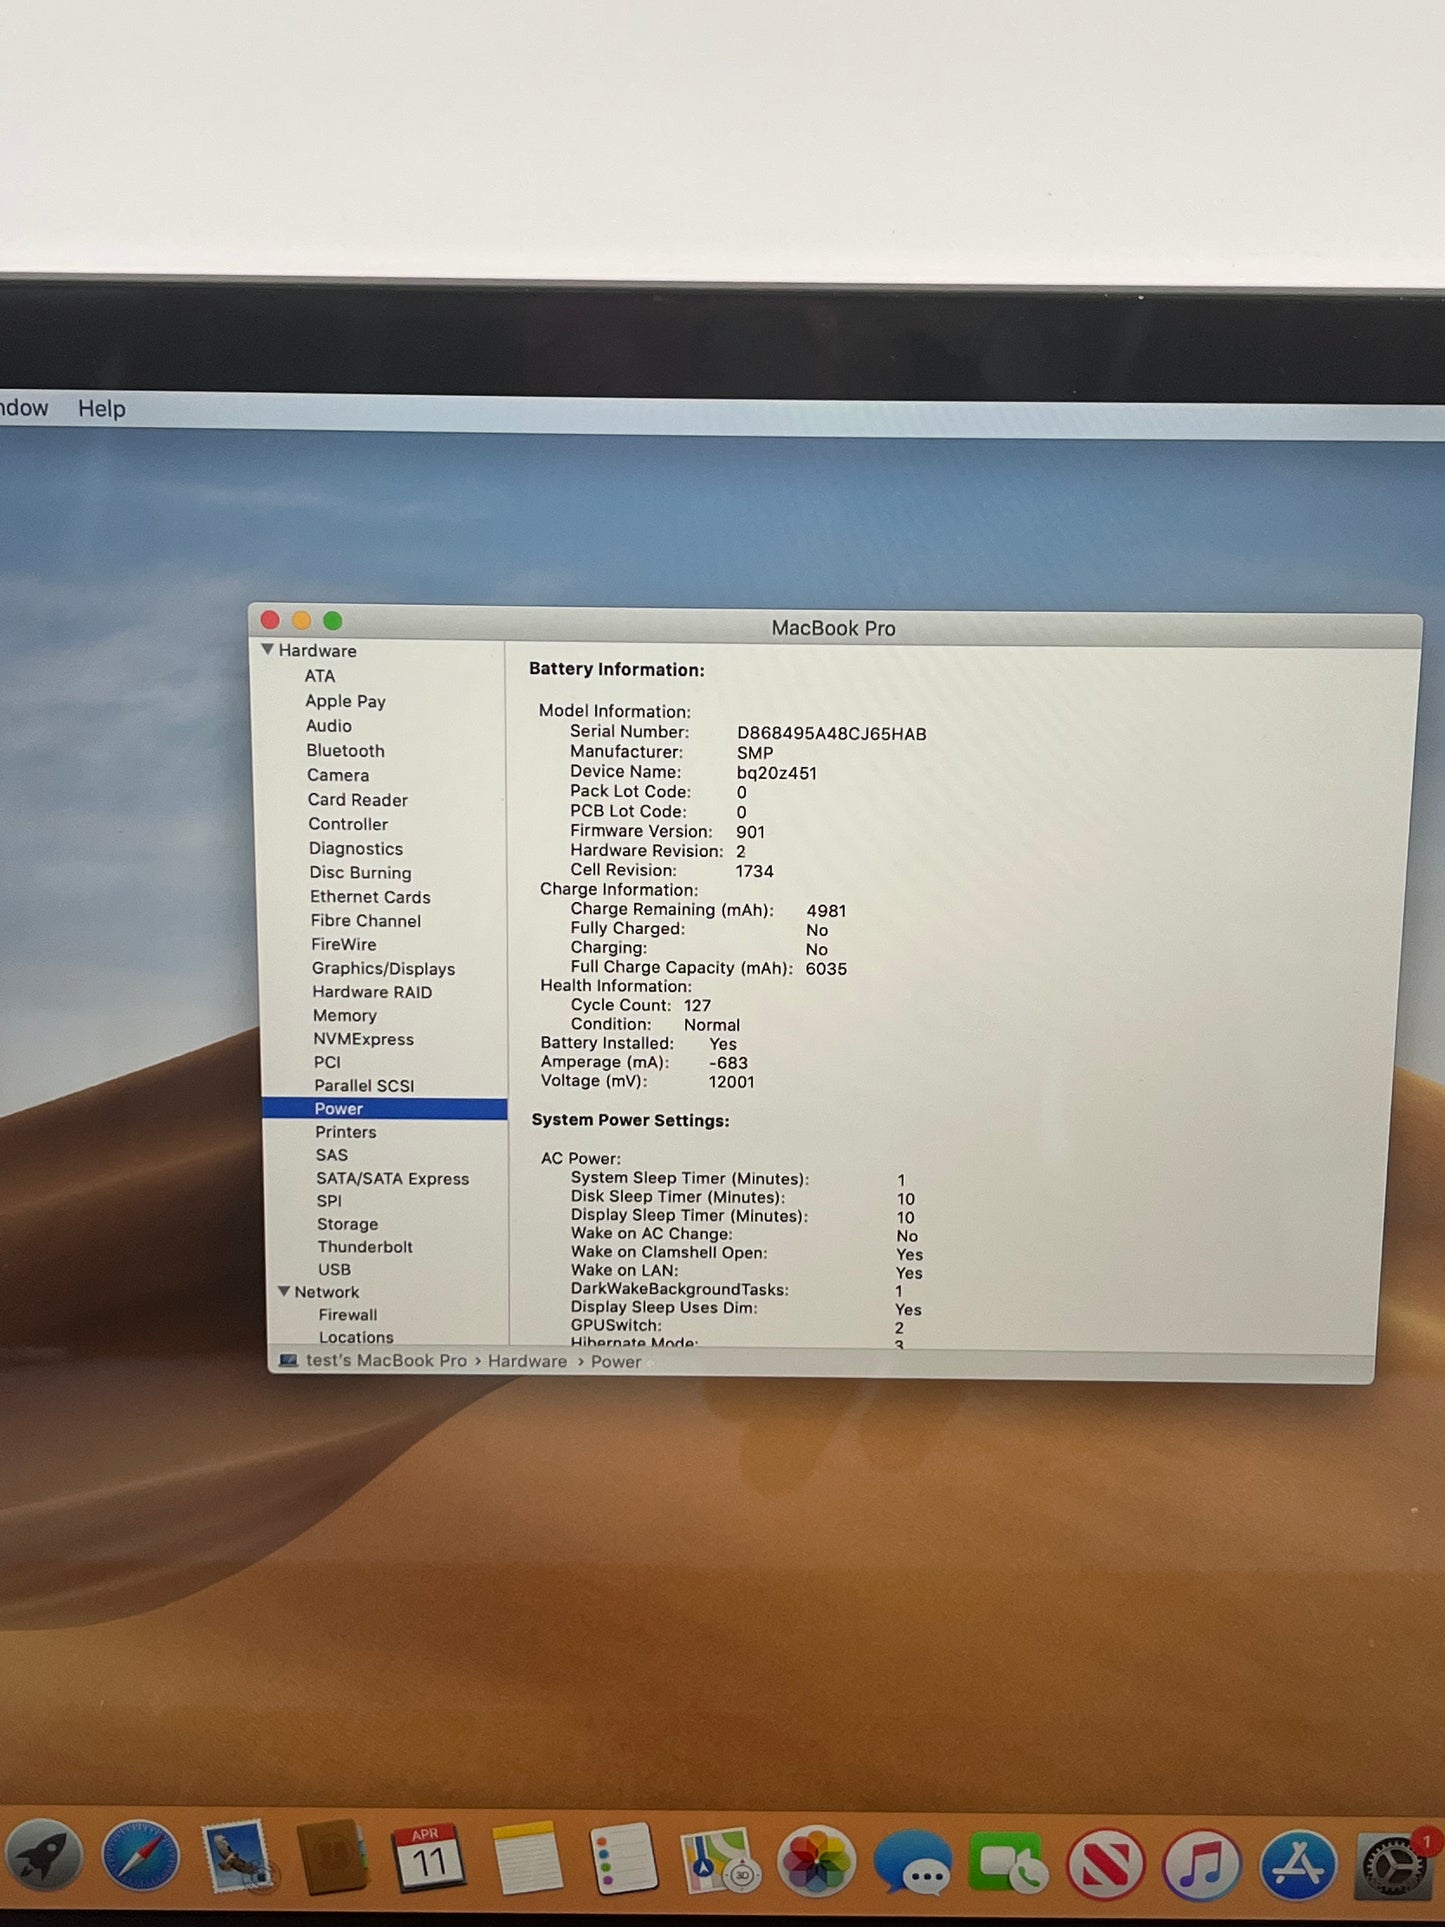Select FireWire in the sidebar
The image size is (1445, 1927).
[x=343, y=944]
